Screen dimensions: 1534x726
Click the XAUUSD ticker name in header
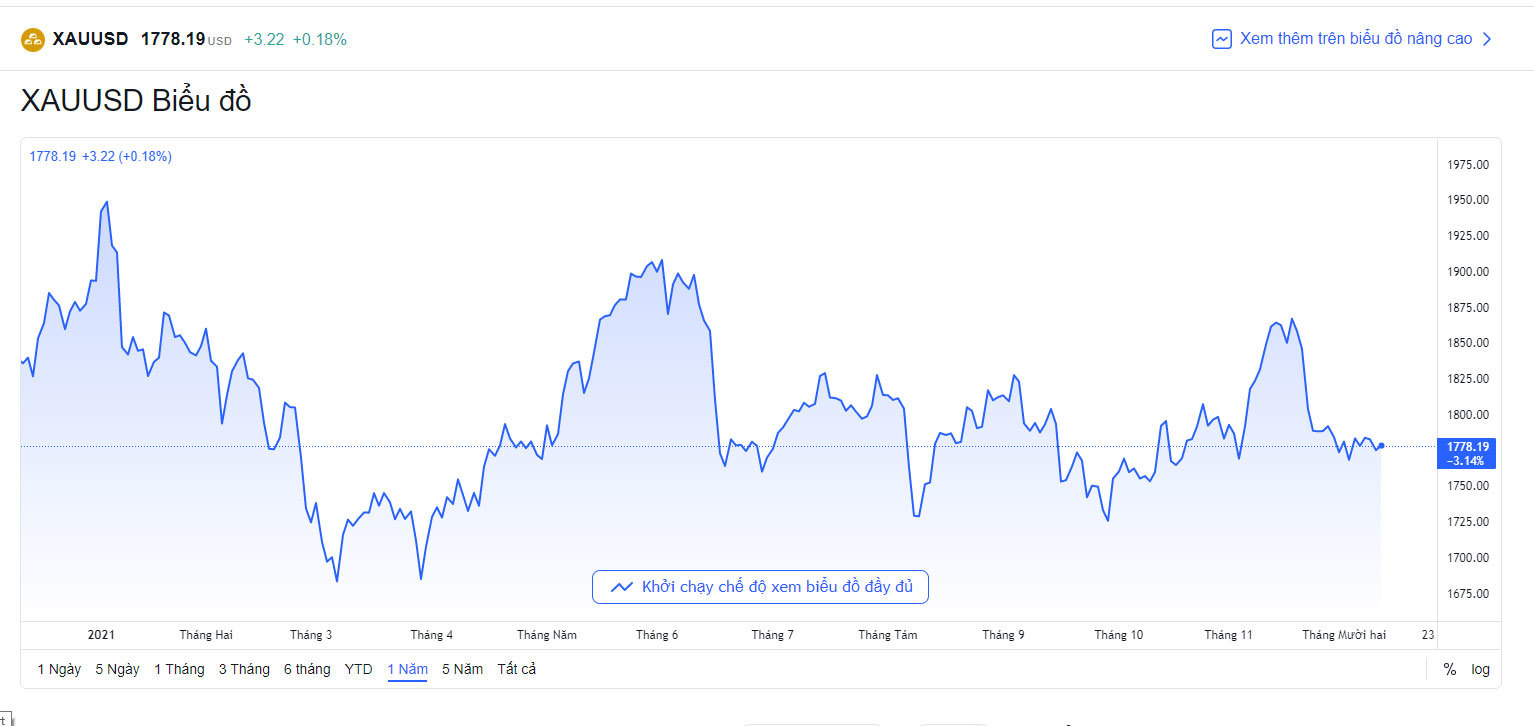coord(90,39)
